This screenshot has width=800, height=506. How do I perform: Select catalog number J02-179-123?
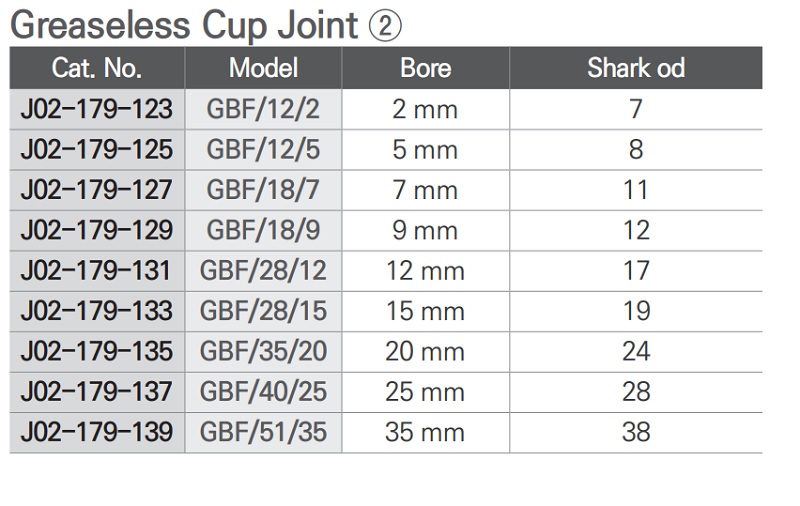(97, 109)
